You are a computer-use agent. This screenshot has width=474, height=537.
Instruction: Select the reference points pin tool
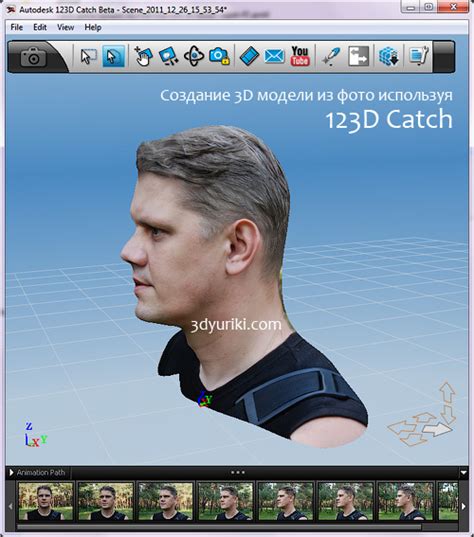point(331,57)
